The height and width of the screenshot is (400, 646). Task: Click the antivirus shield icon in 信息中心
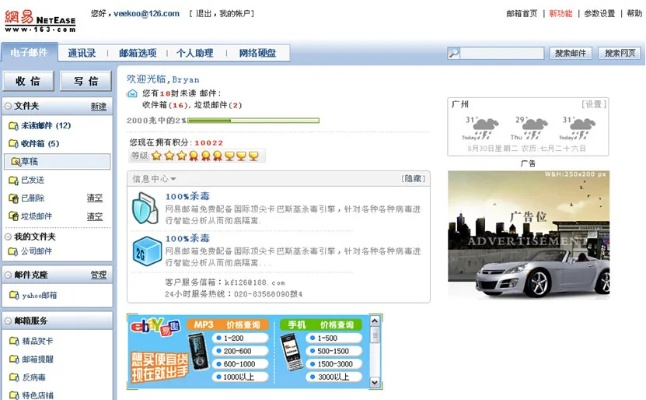point(145,208)
